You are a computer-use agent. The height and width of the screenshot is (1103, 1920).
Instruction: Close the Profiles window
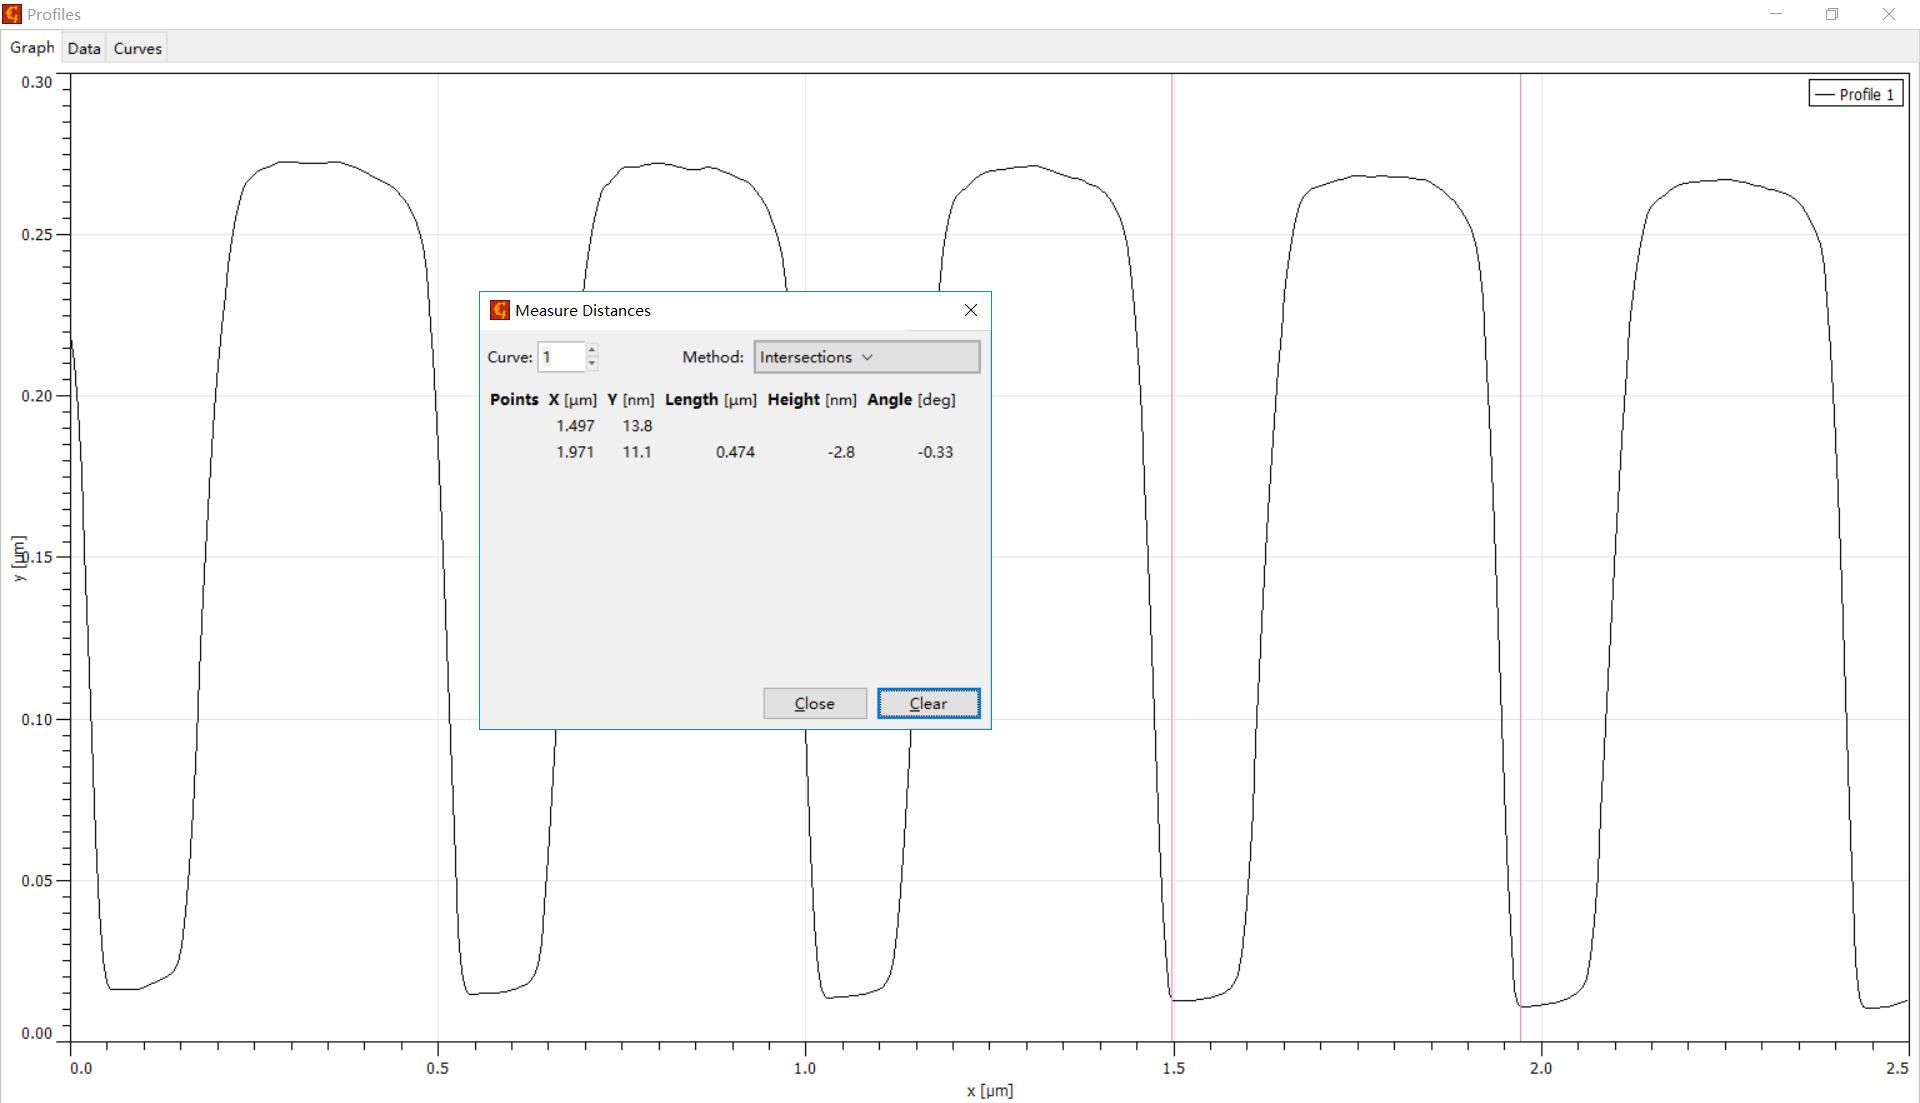[1889, 14]
